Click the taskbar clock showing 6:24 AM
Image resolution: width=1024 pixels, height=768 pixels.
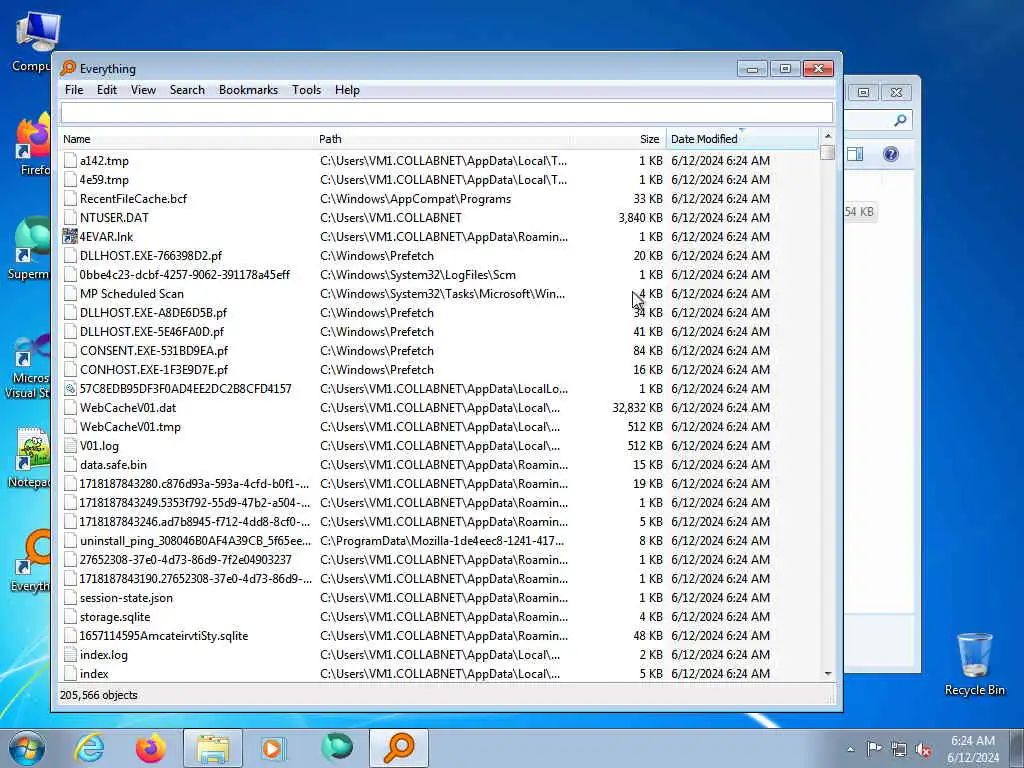(973, 749)
